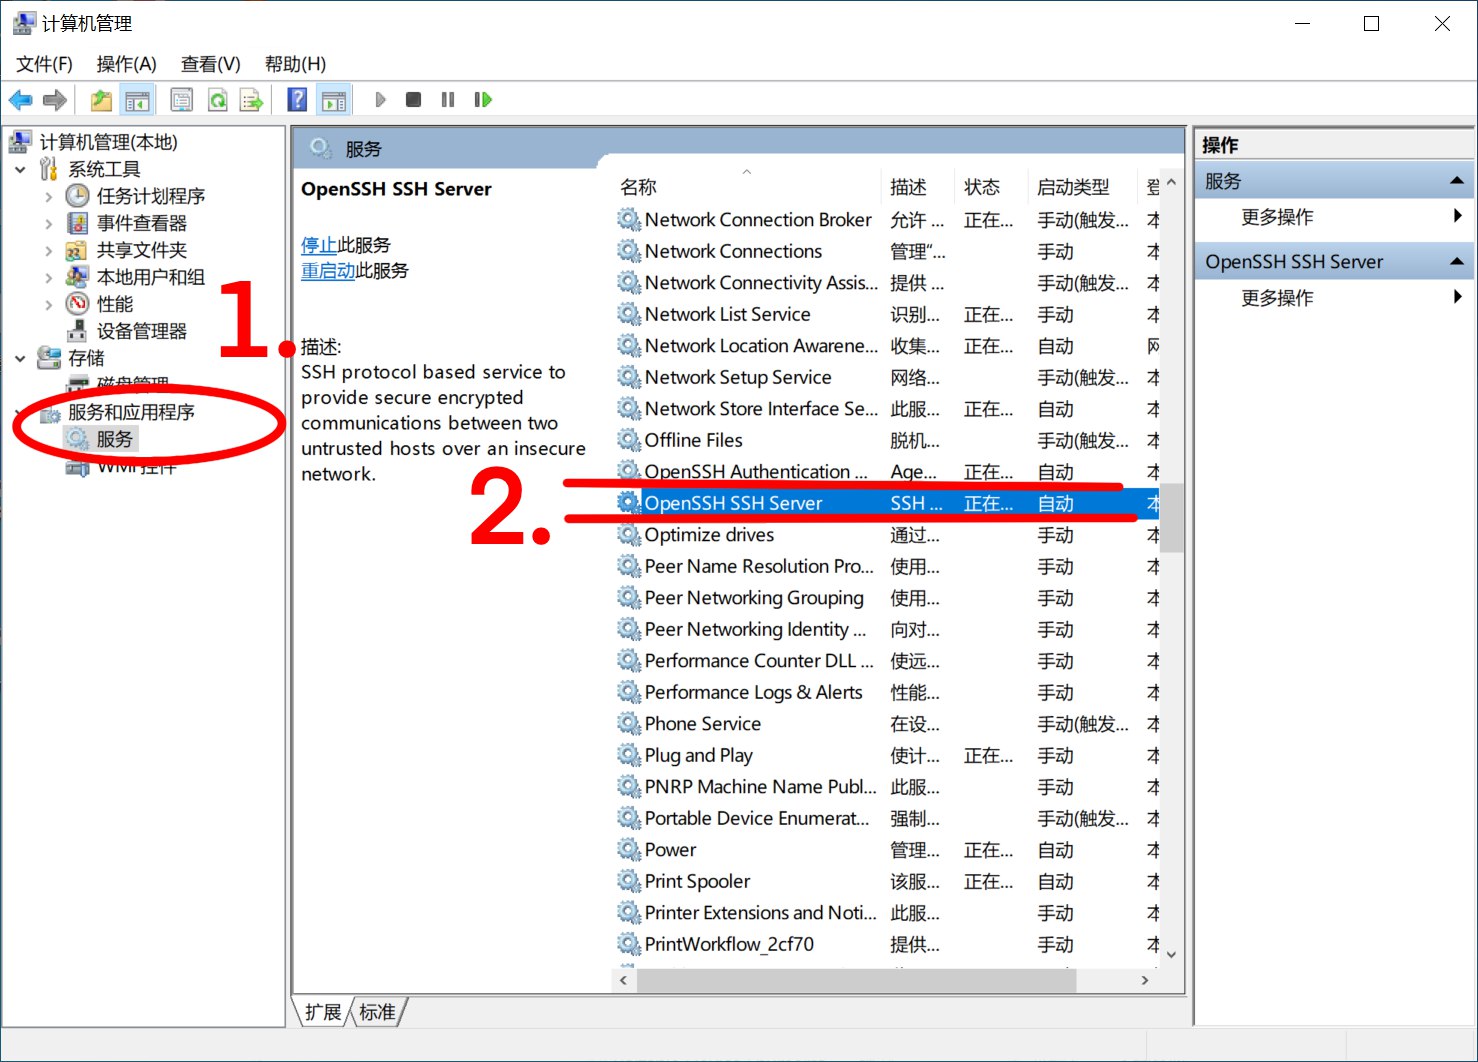Select the Offline Files service
1478x1062 pixels.
[887, 440]
